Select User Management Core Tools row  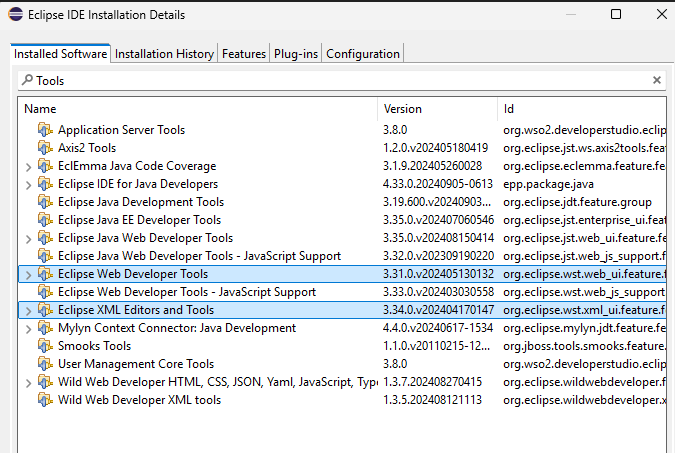click(342, 364)
